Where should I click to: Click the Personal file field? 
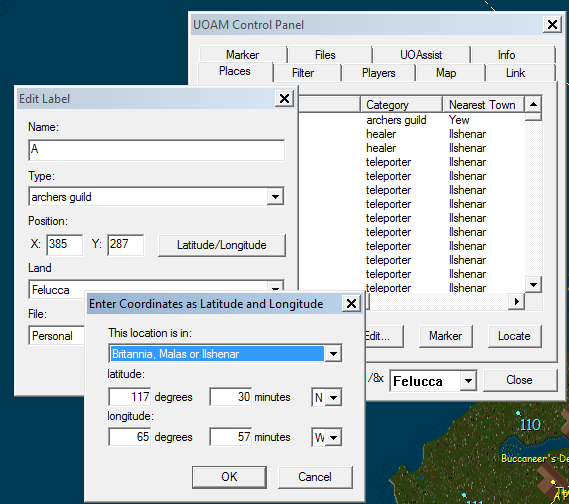57,335
